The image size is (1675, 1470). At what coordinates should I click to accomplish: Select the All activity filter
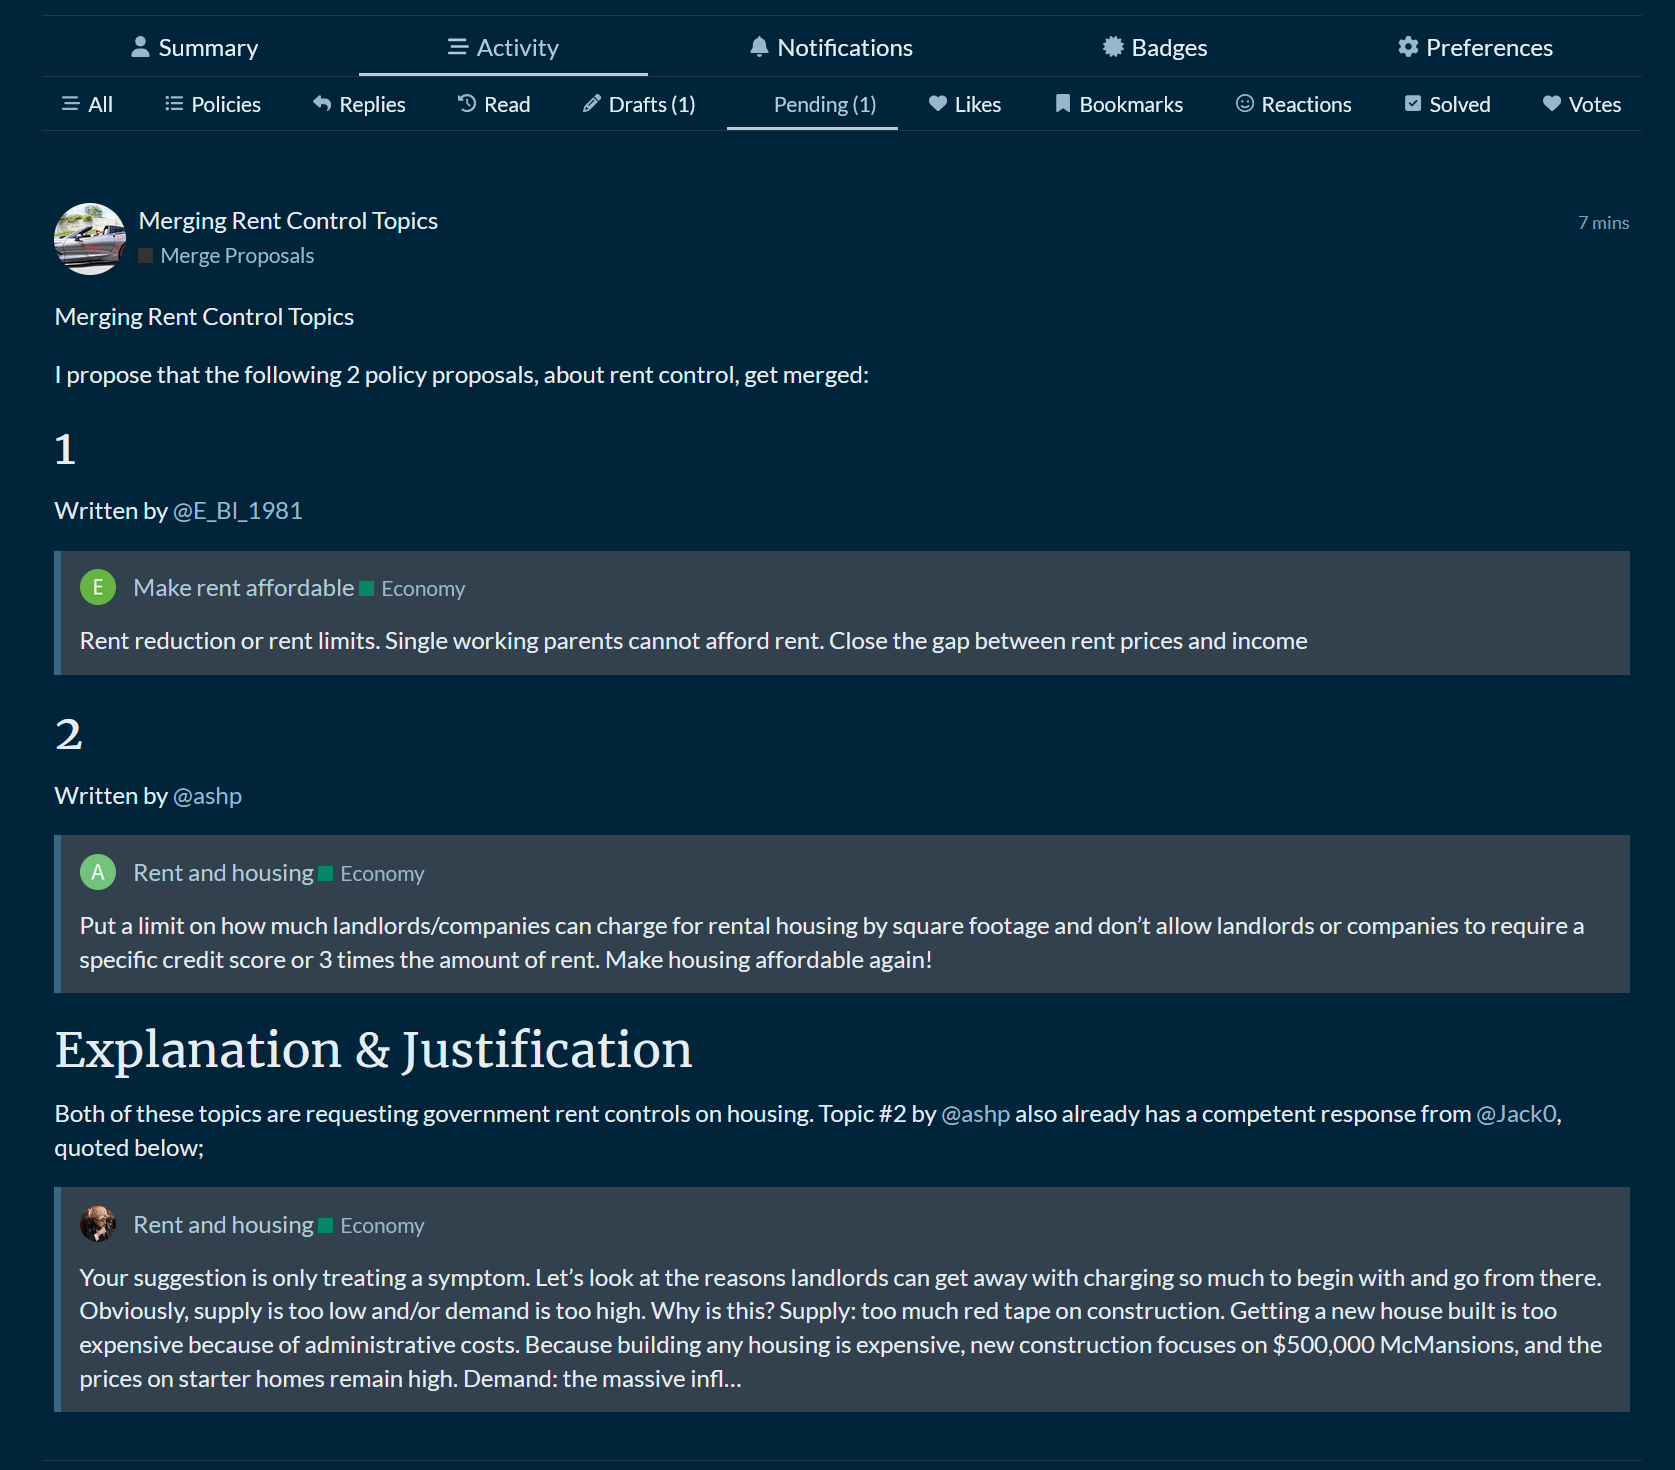point(88,104)
